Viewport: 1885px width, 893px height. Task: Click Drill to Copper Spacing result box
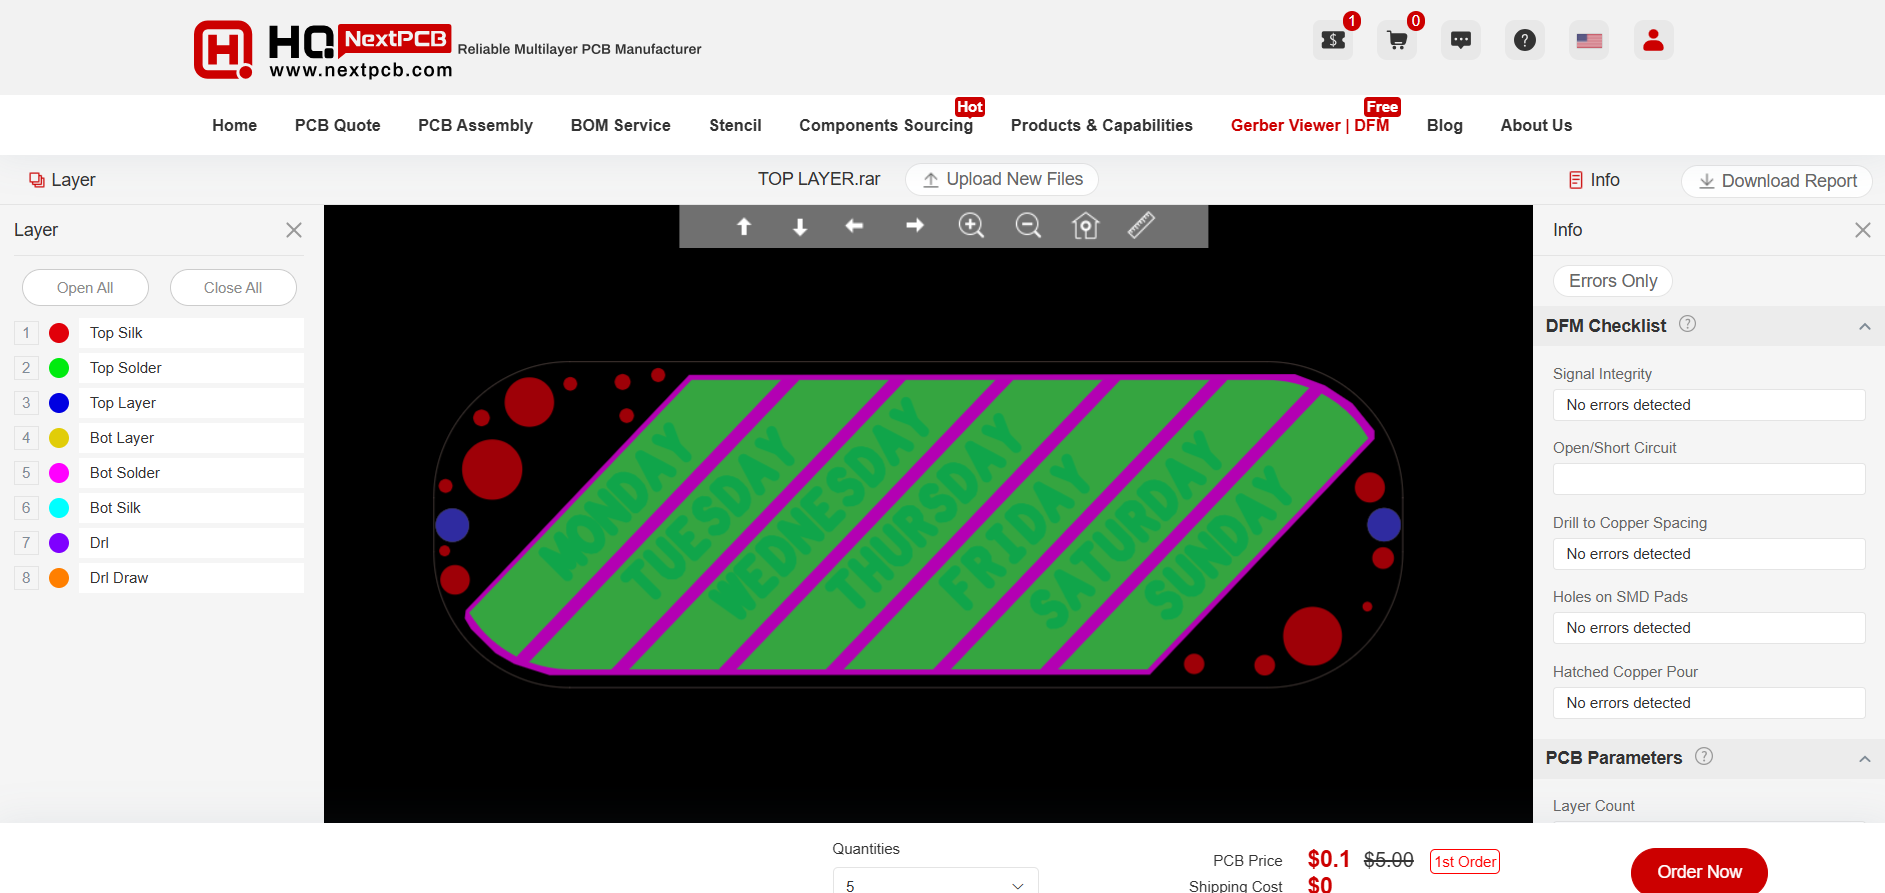(1709, 554)
